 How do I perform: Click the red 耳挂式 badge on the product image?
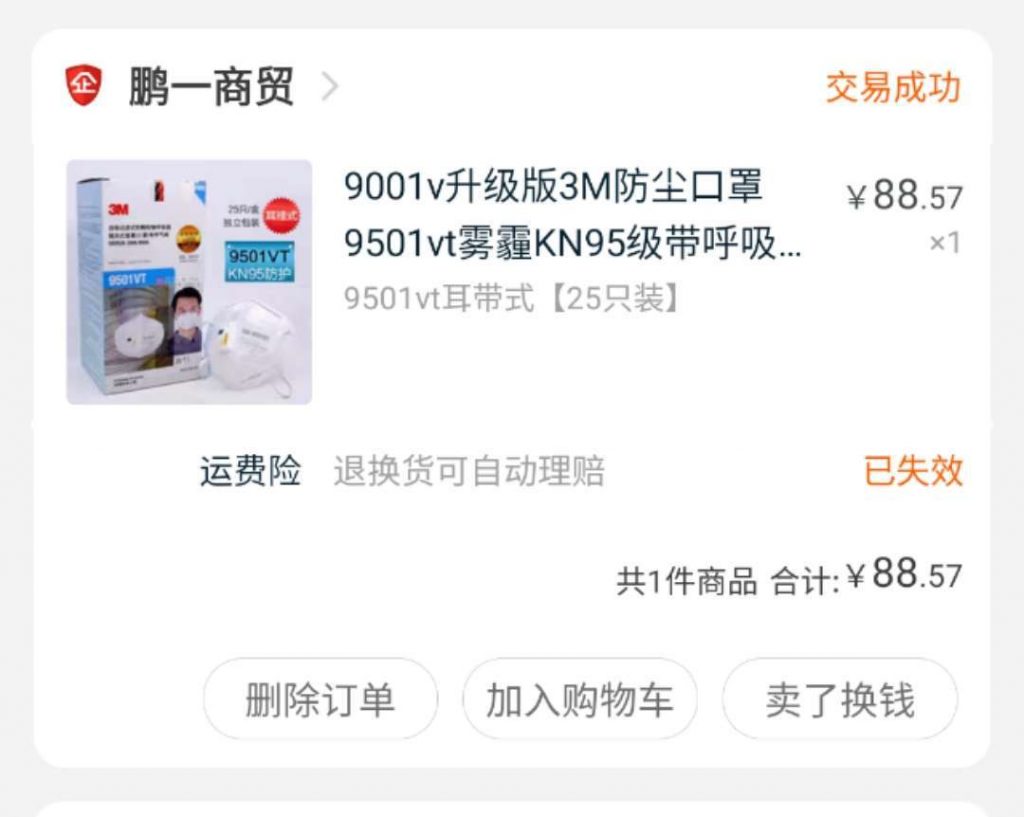click(281, 215)
